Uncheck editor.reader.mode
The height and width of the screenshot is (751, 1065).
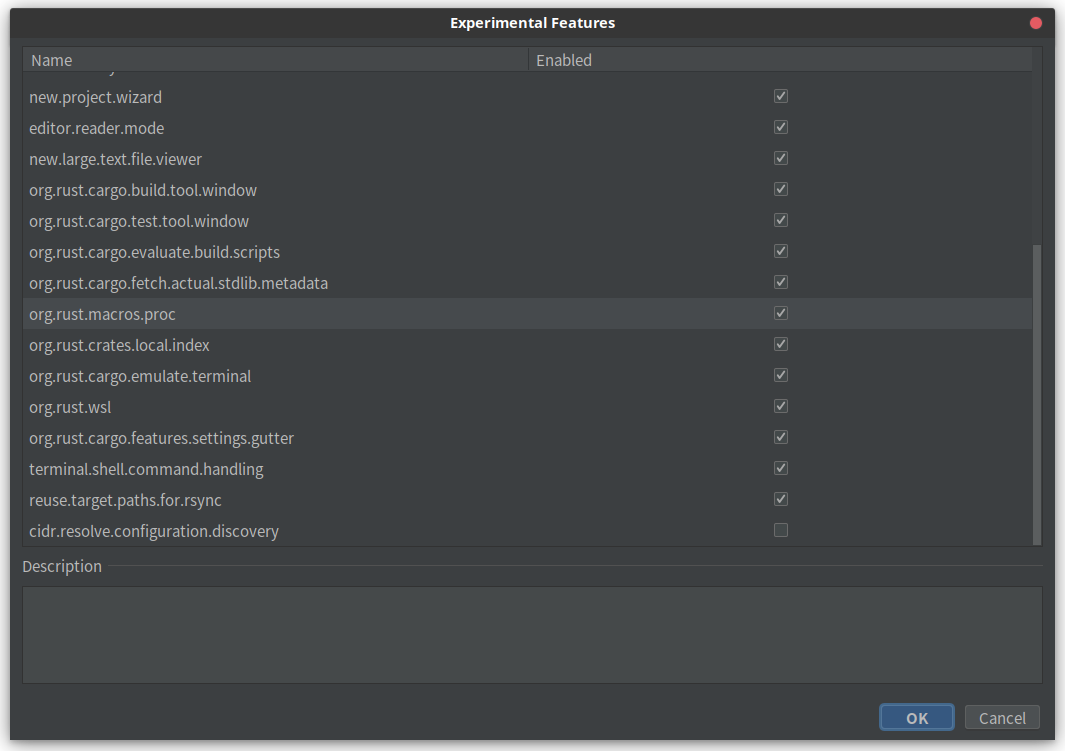(780, 127)
